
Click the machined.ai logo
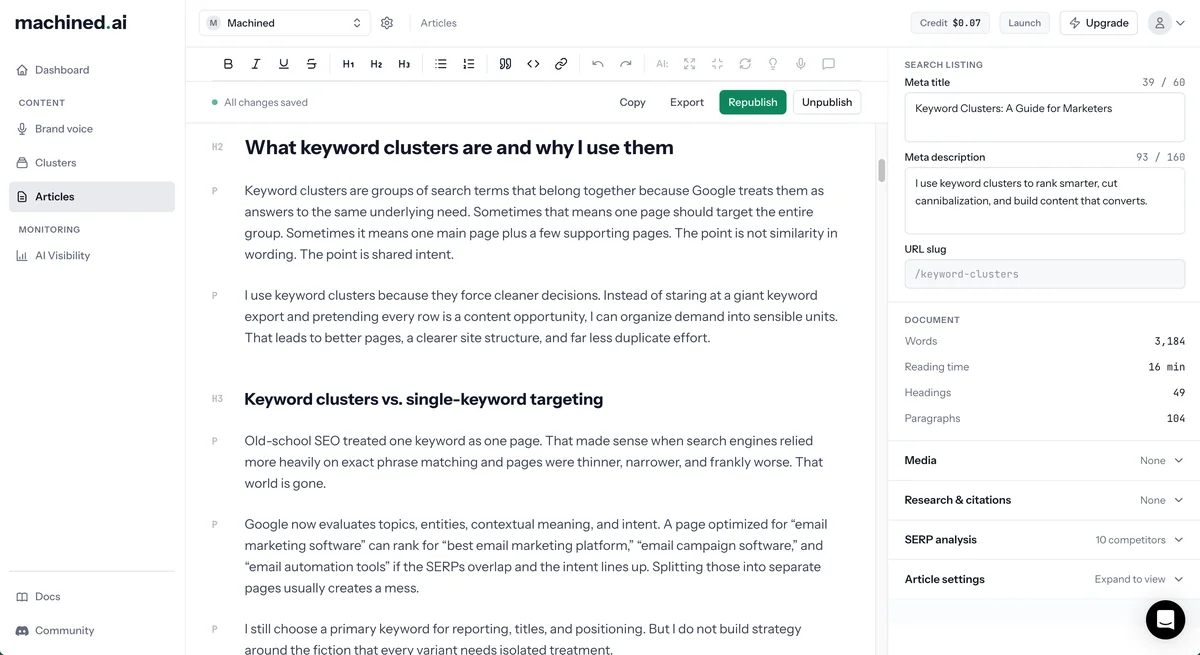click(71, 22)
